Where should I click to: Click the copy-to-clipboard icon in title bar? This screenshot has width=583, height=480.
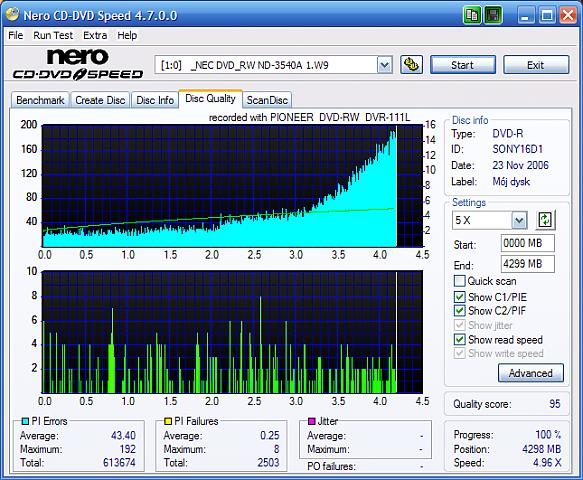click(x=472, y=15)
